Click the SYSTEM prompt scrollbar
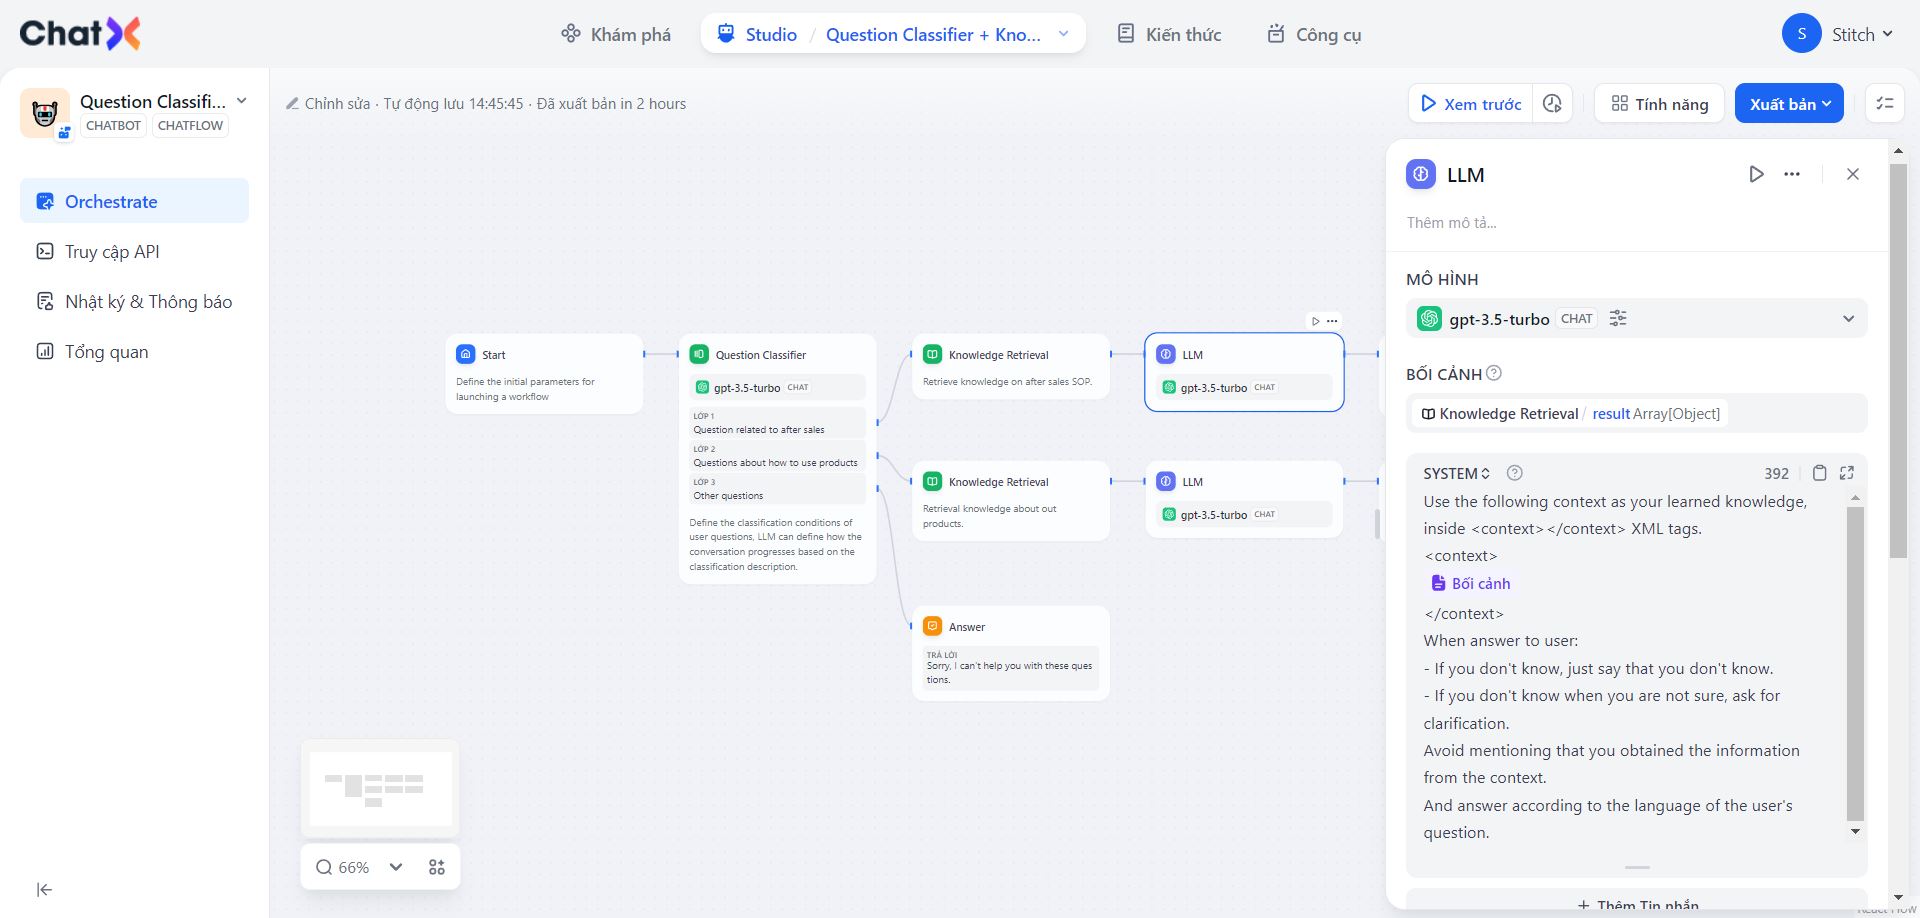The image size is (1920, 918). pos(1855,660)
